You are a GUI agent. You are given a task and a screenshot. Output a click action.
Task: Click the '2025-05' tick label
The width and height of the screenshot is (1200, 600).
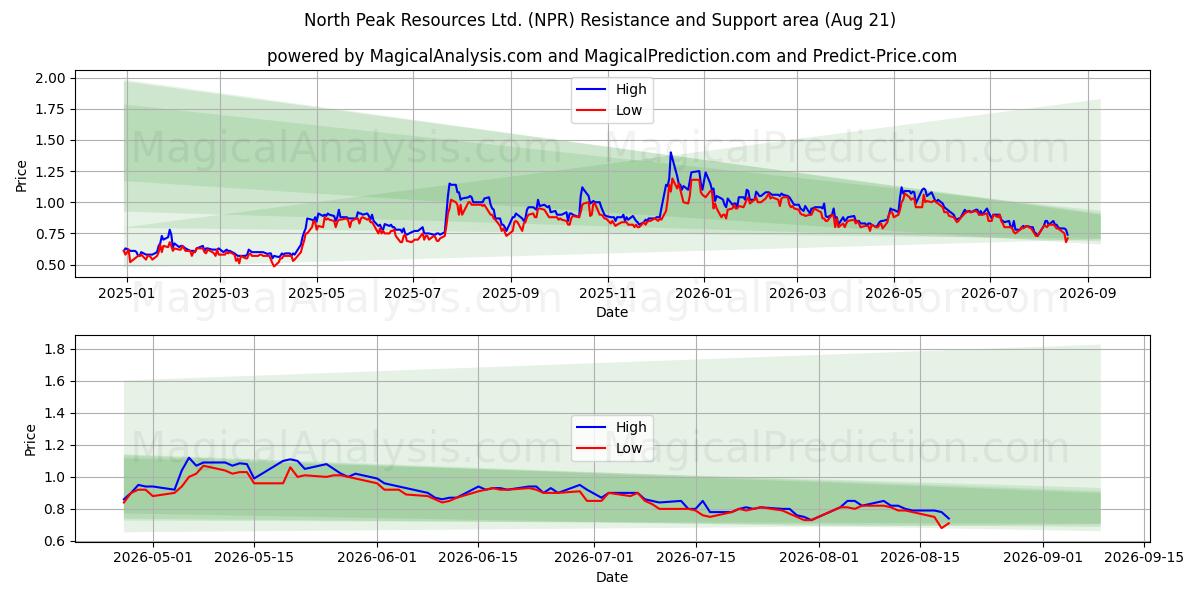[x=317, y=294]
